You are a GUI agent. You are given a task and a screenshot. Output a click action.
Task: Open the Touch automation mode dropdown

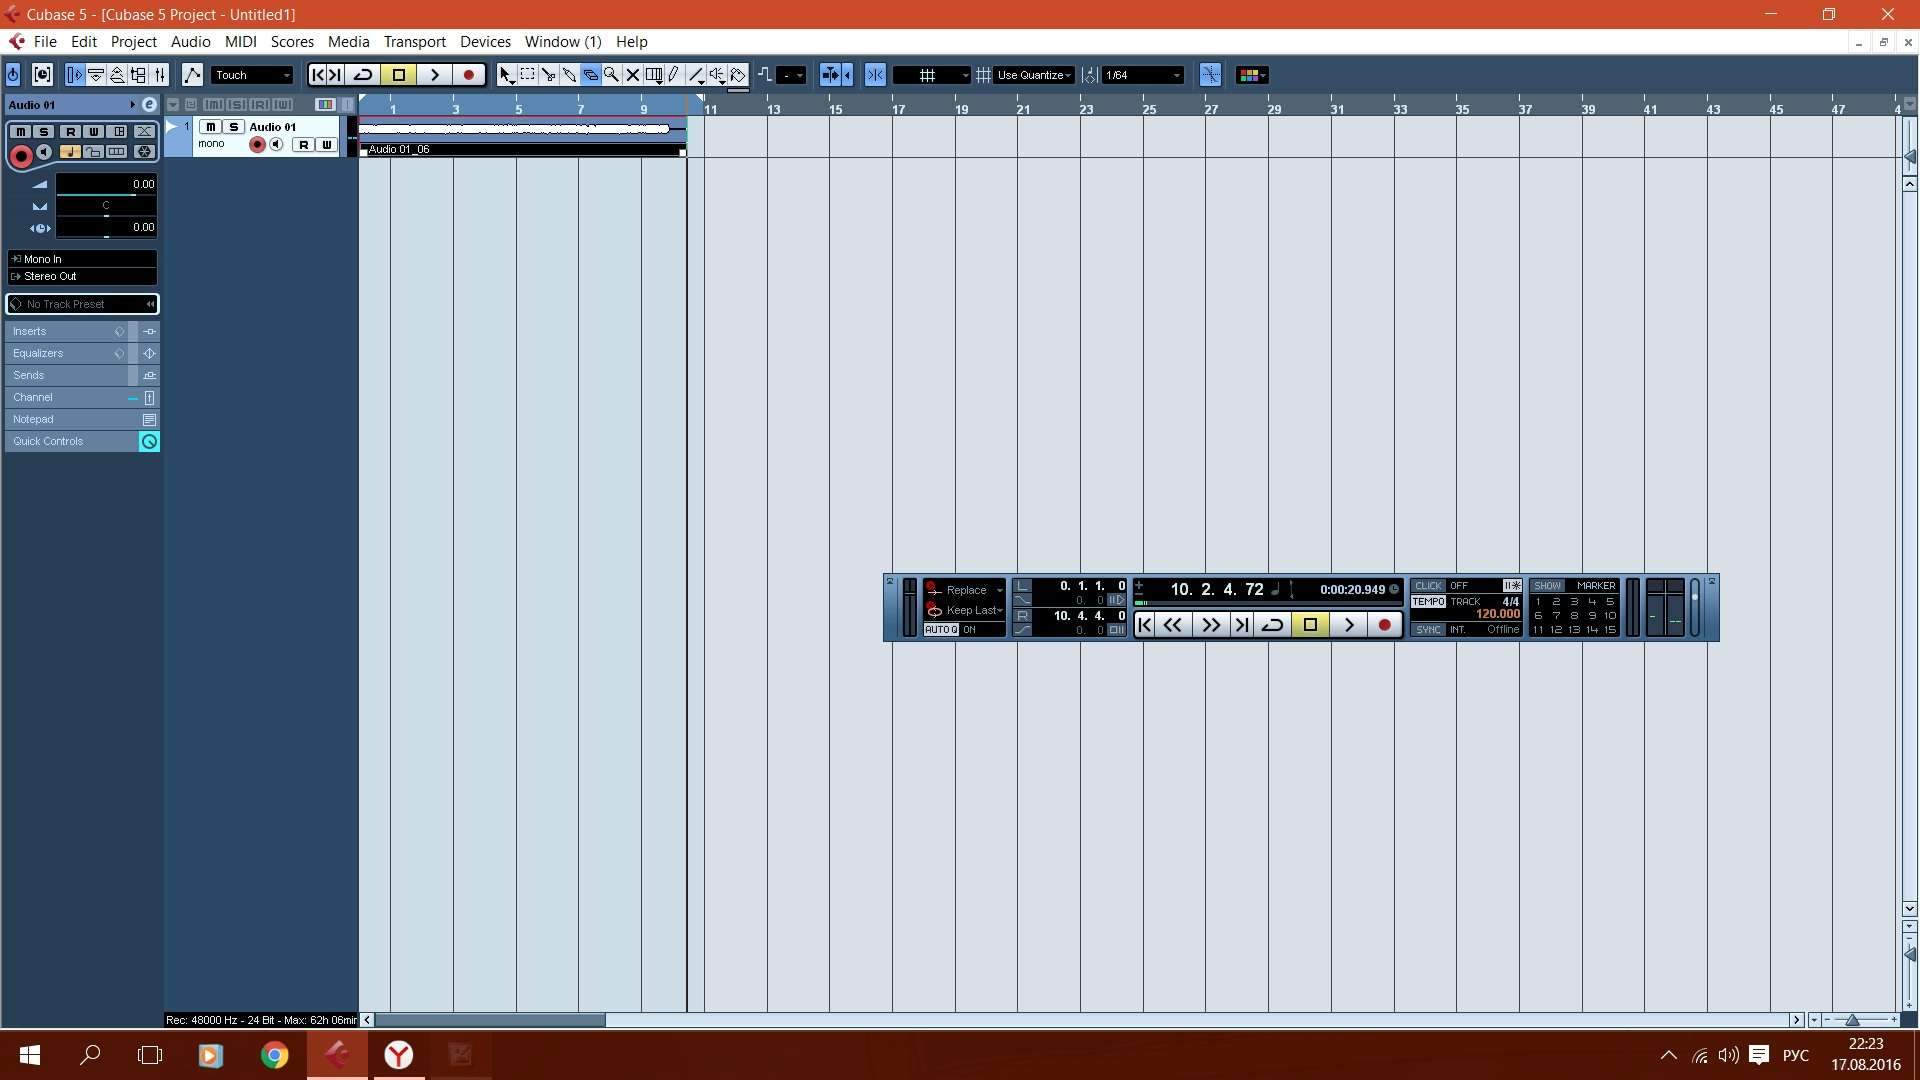tap(252, 75)
